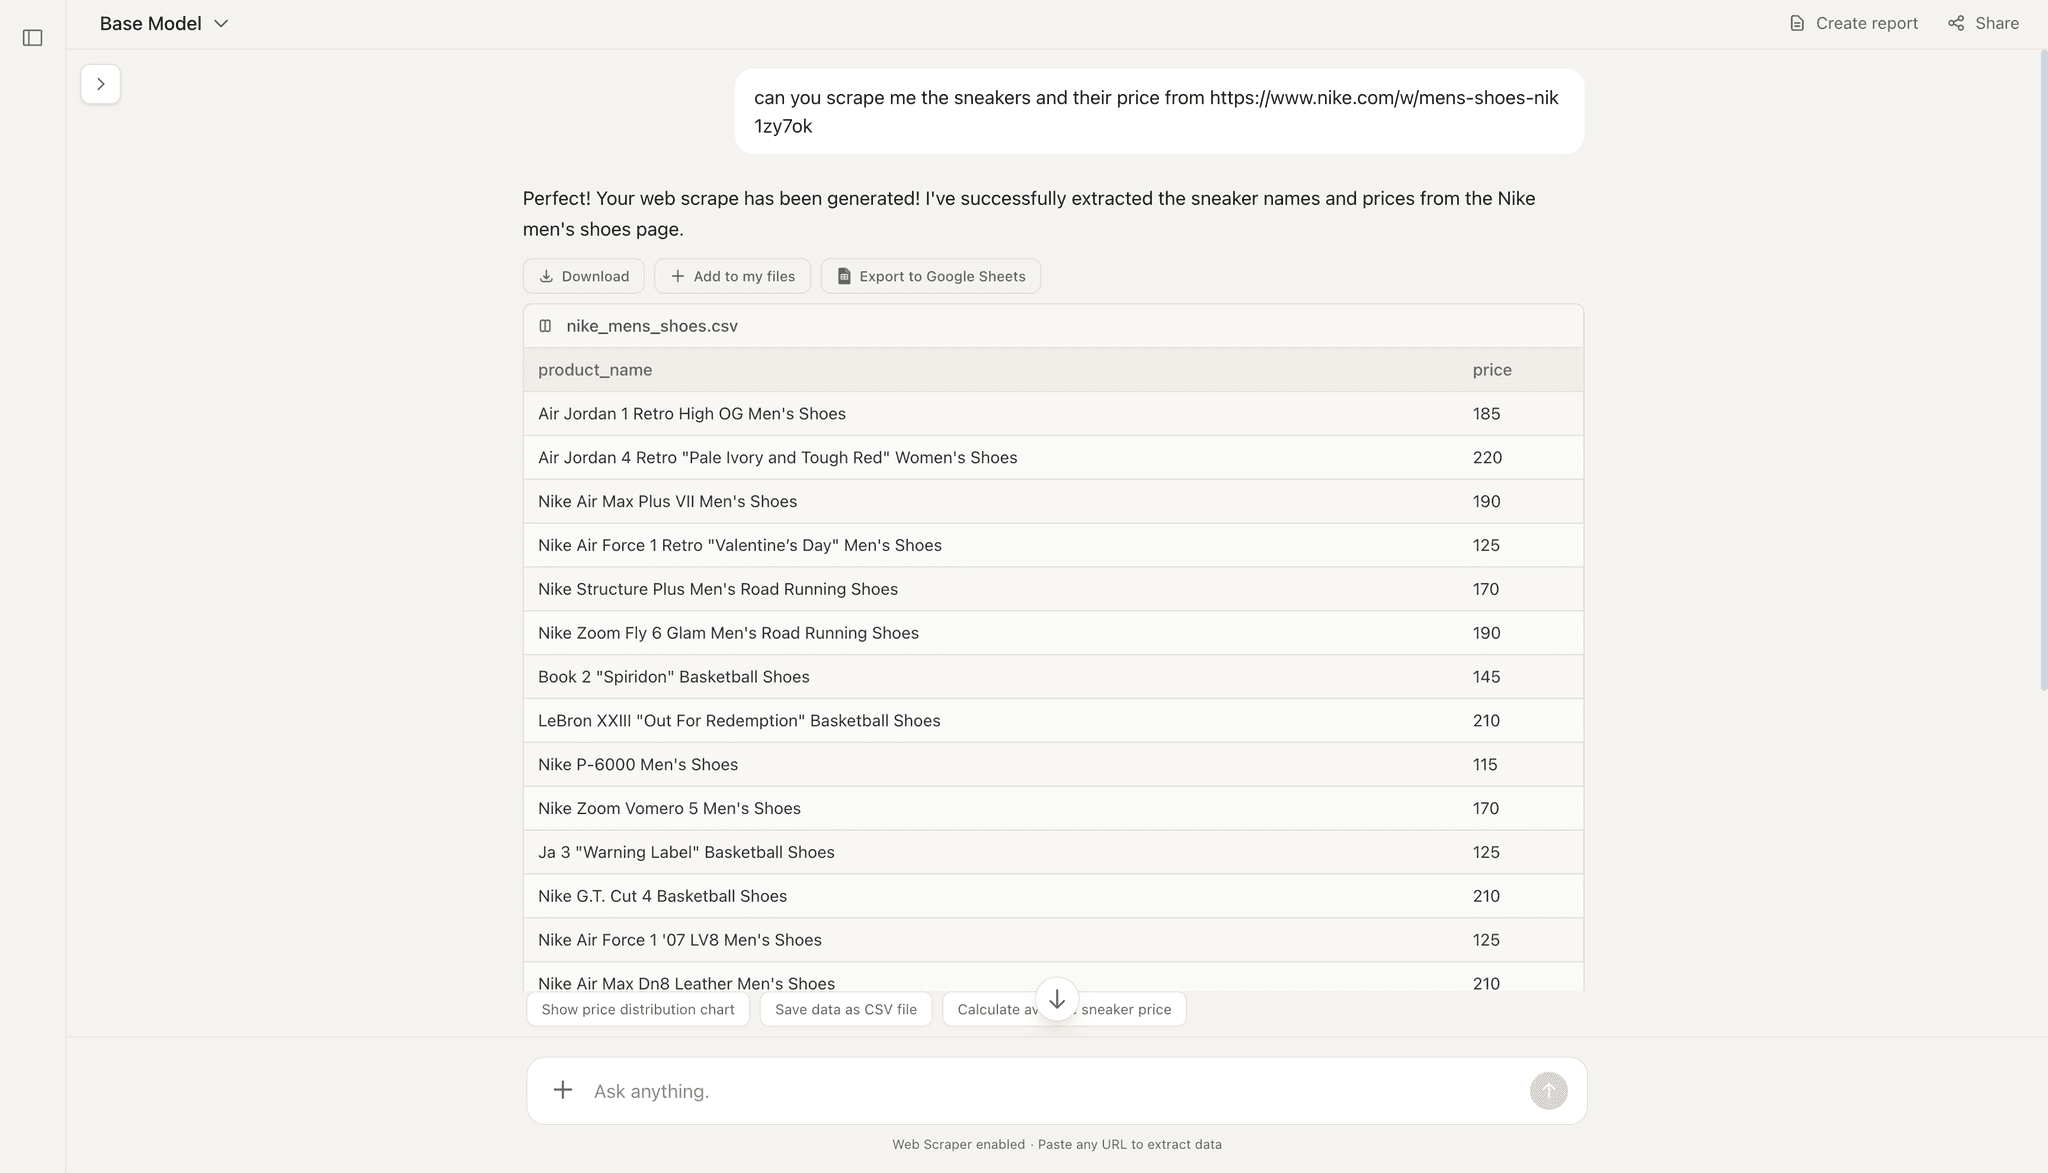Click the Share icon
The height and width of the screenshot is (1173, 2048).
[1956, 22]
